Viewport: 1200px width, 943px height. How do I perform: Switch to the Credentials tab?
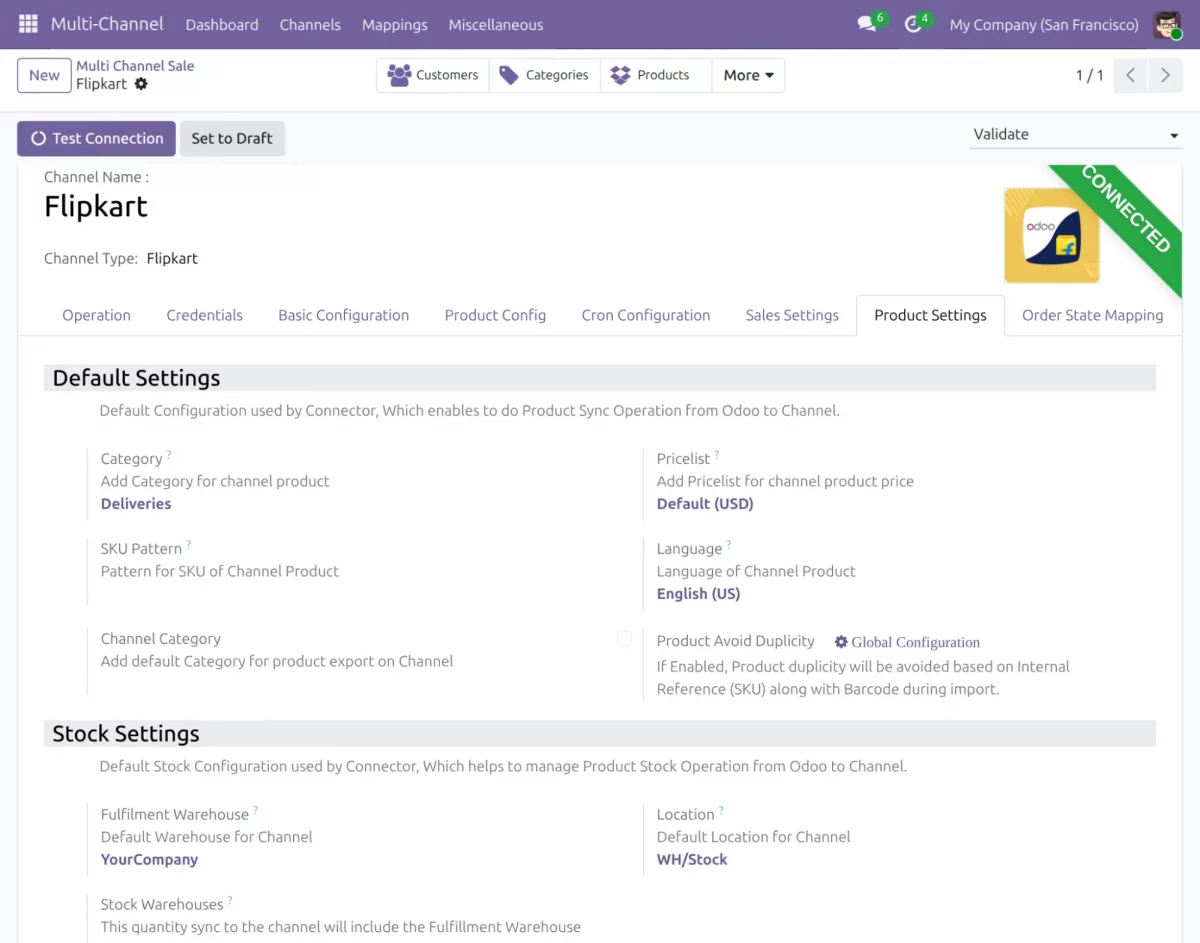tap(205, 315)
